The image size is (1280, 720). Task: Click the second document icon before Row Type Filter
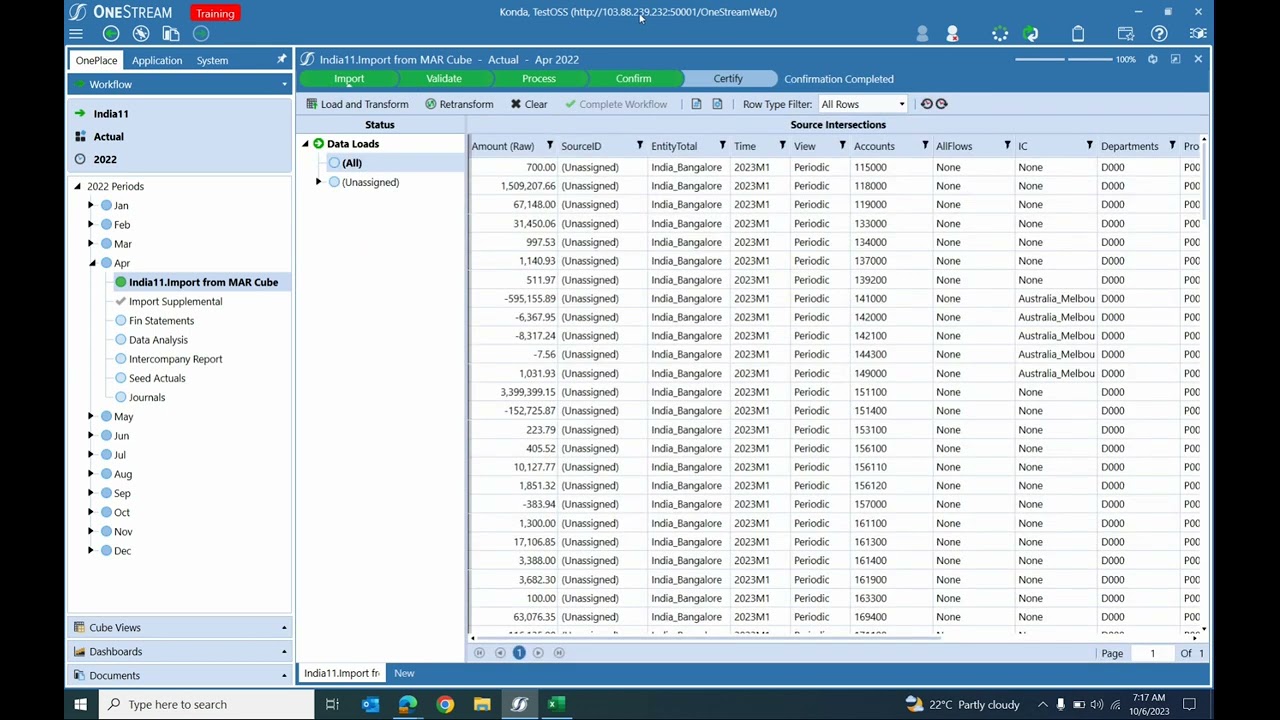point(717,104)
